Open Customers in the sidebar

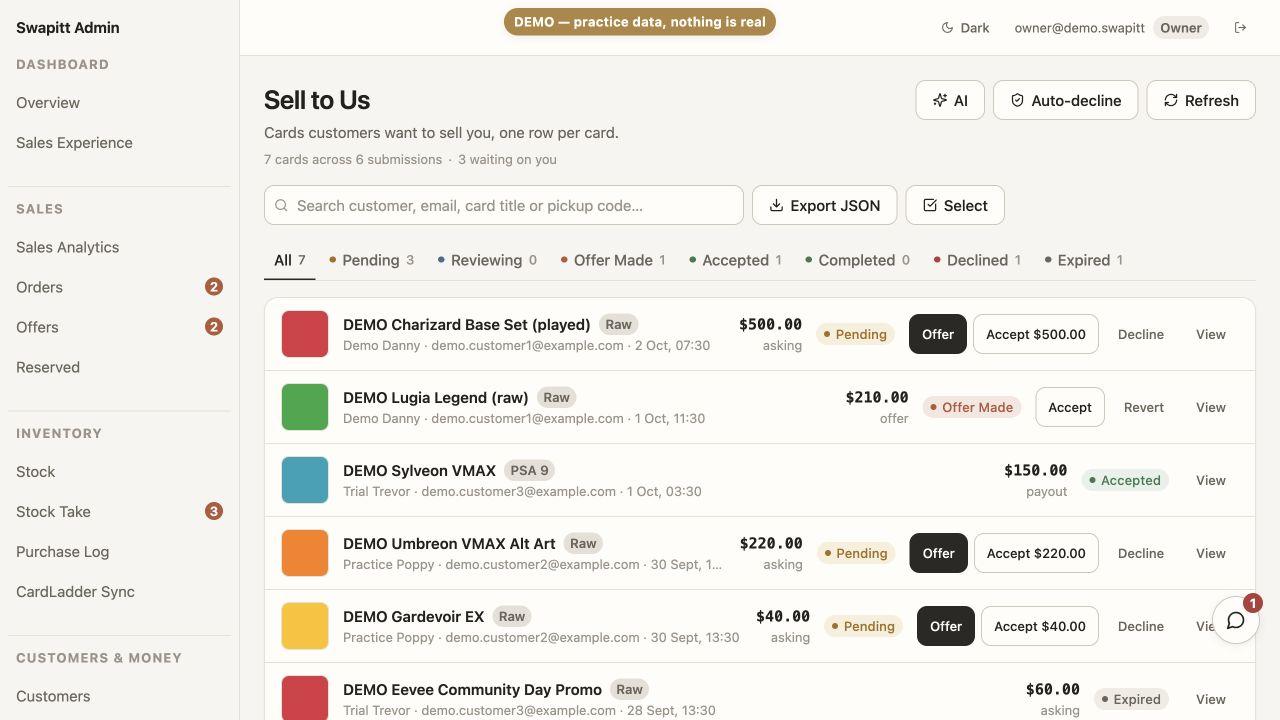(119, 696)
